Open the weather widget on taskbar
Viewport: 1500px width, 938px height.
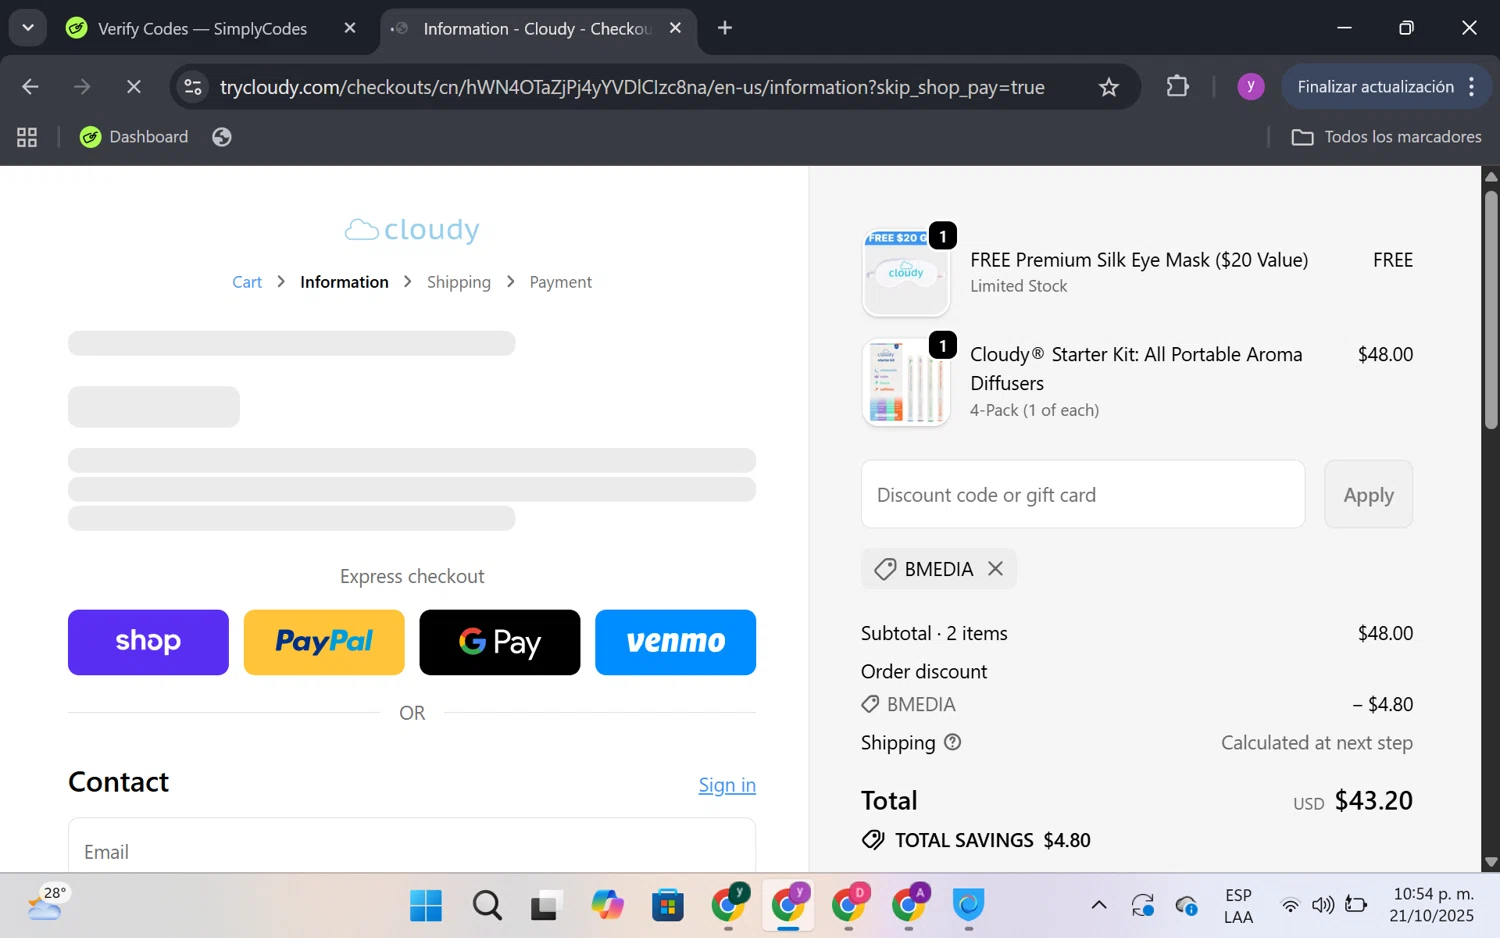tap(47, 903)
